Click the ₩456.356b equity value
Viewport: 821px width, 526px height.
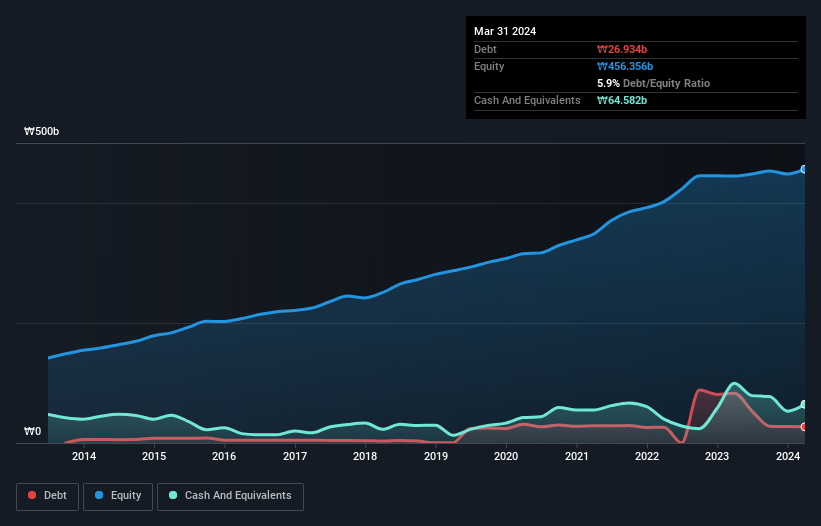tap(625, 66)
